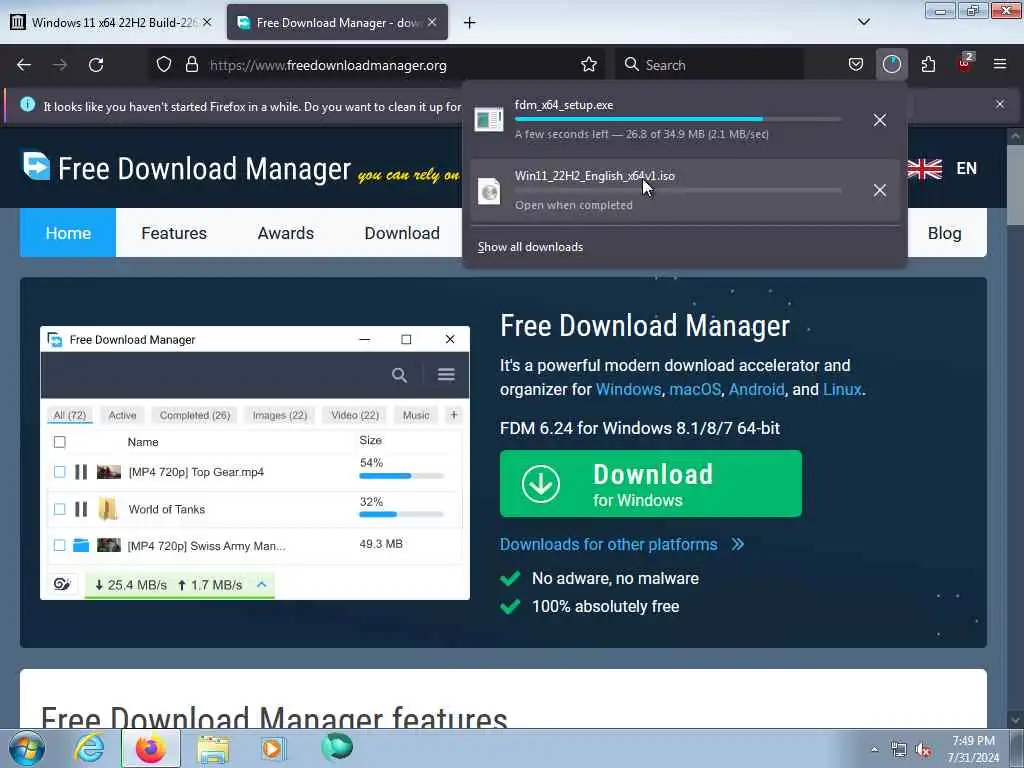Select the Free Download Manager browser tab
Image resolution: width=1024 pixels, height=768 pixels.
point(337,23)
